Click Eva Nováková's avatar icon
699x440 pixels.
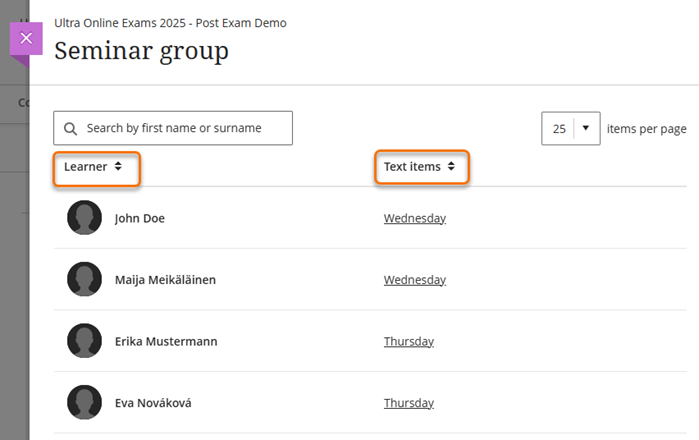[84, 403]
